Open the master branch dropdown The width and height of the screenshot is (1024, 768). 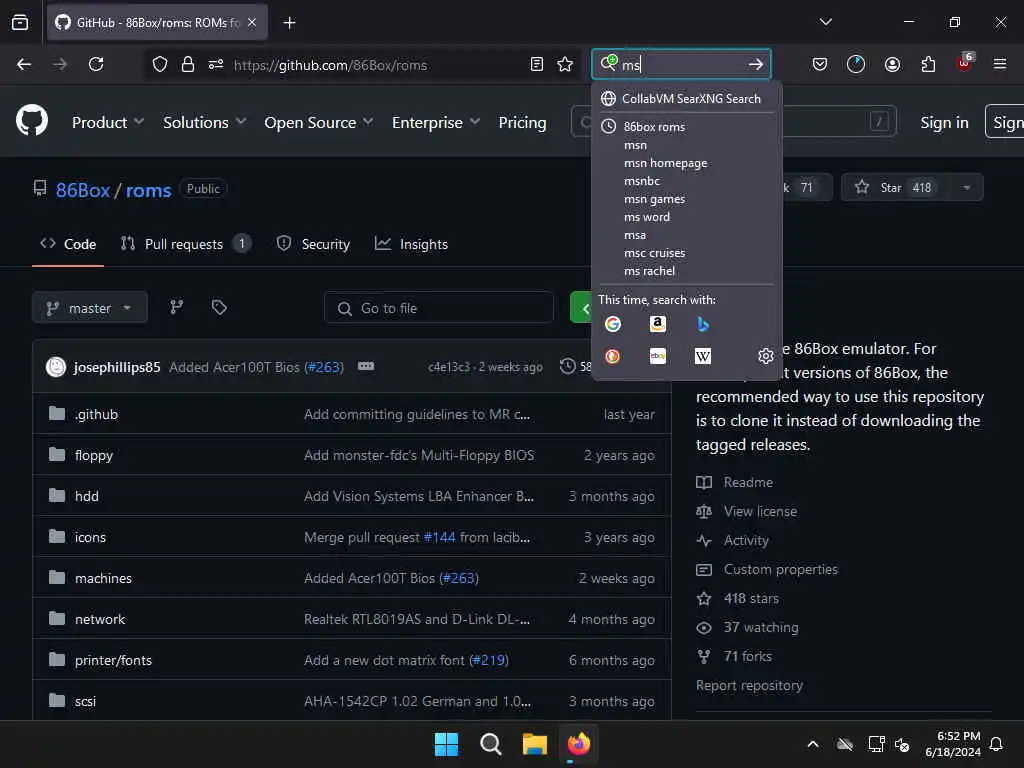click(x=89, y=308)
